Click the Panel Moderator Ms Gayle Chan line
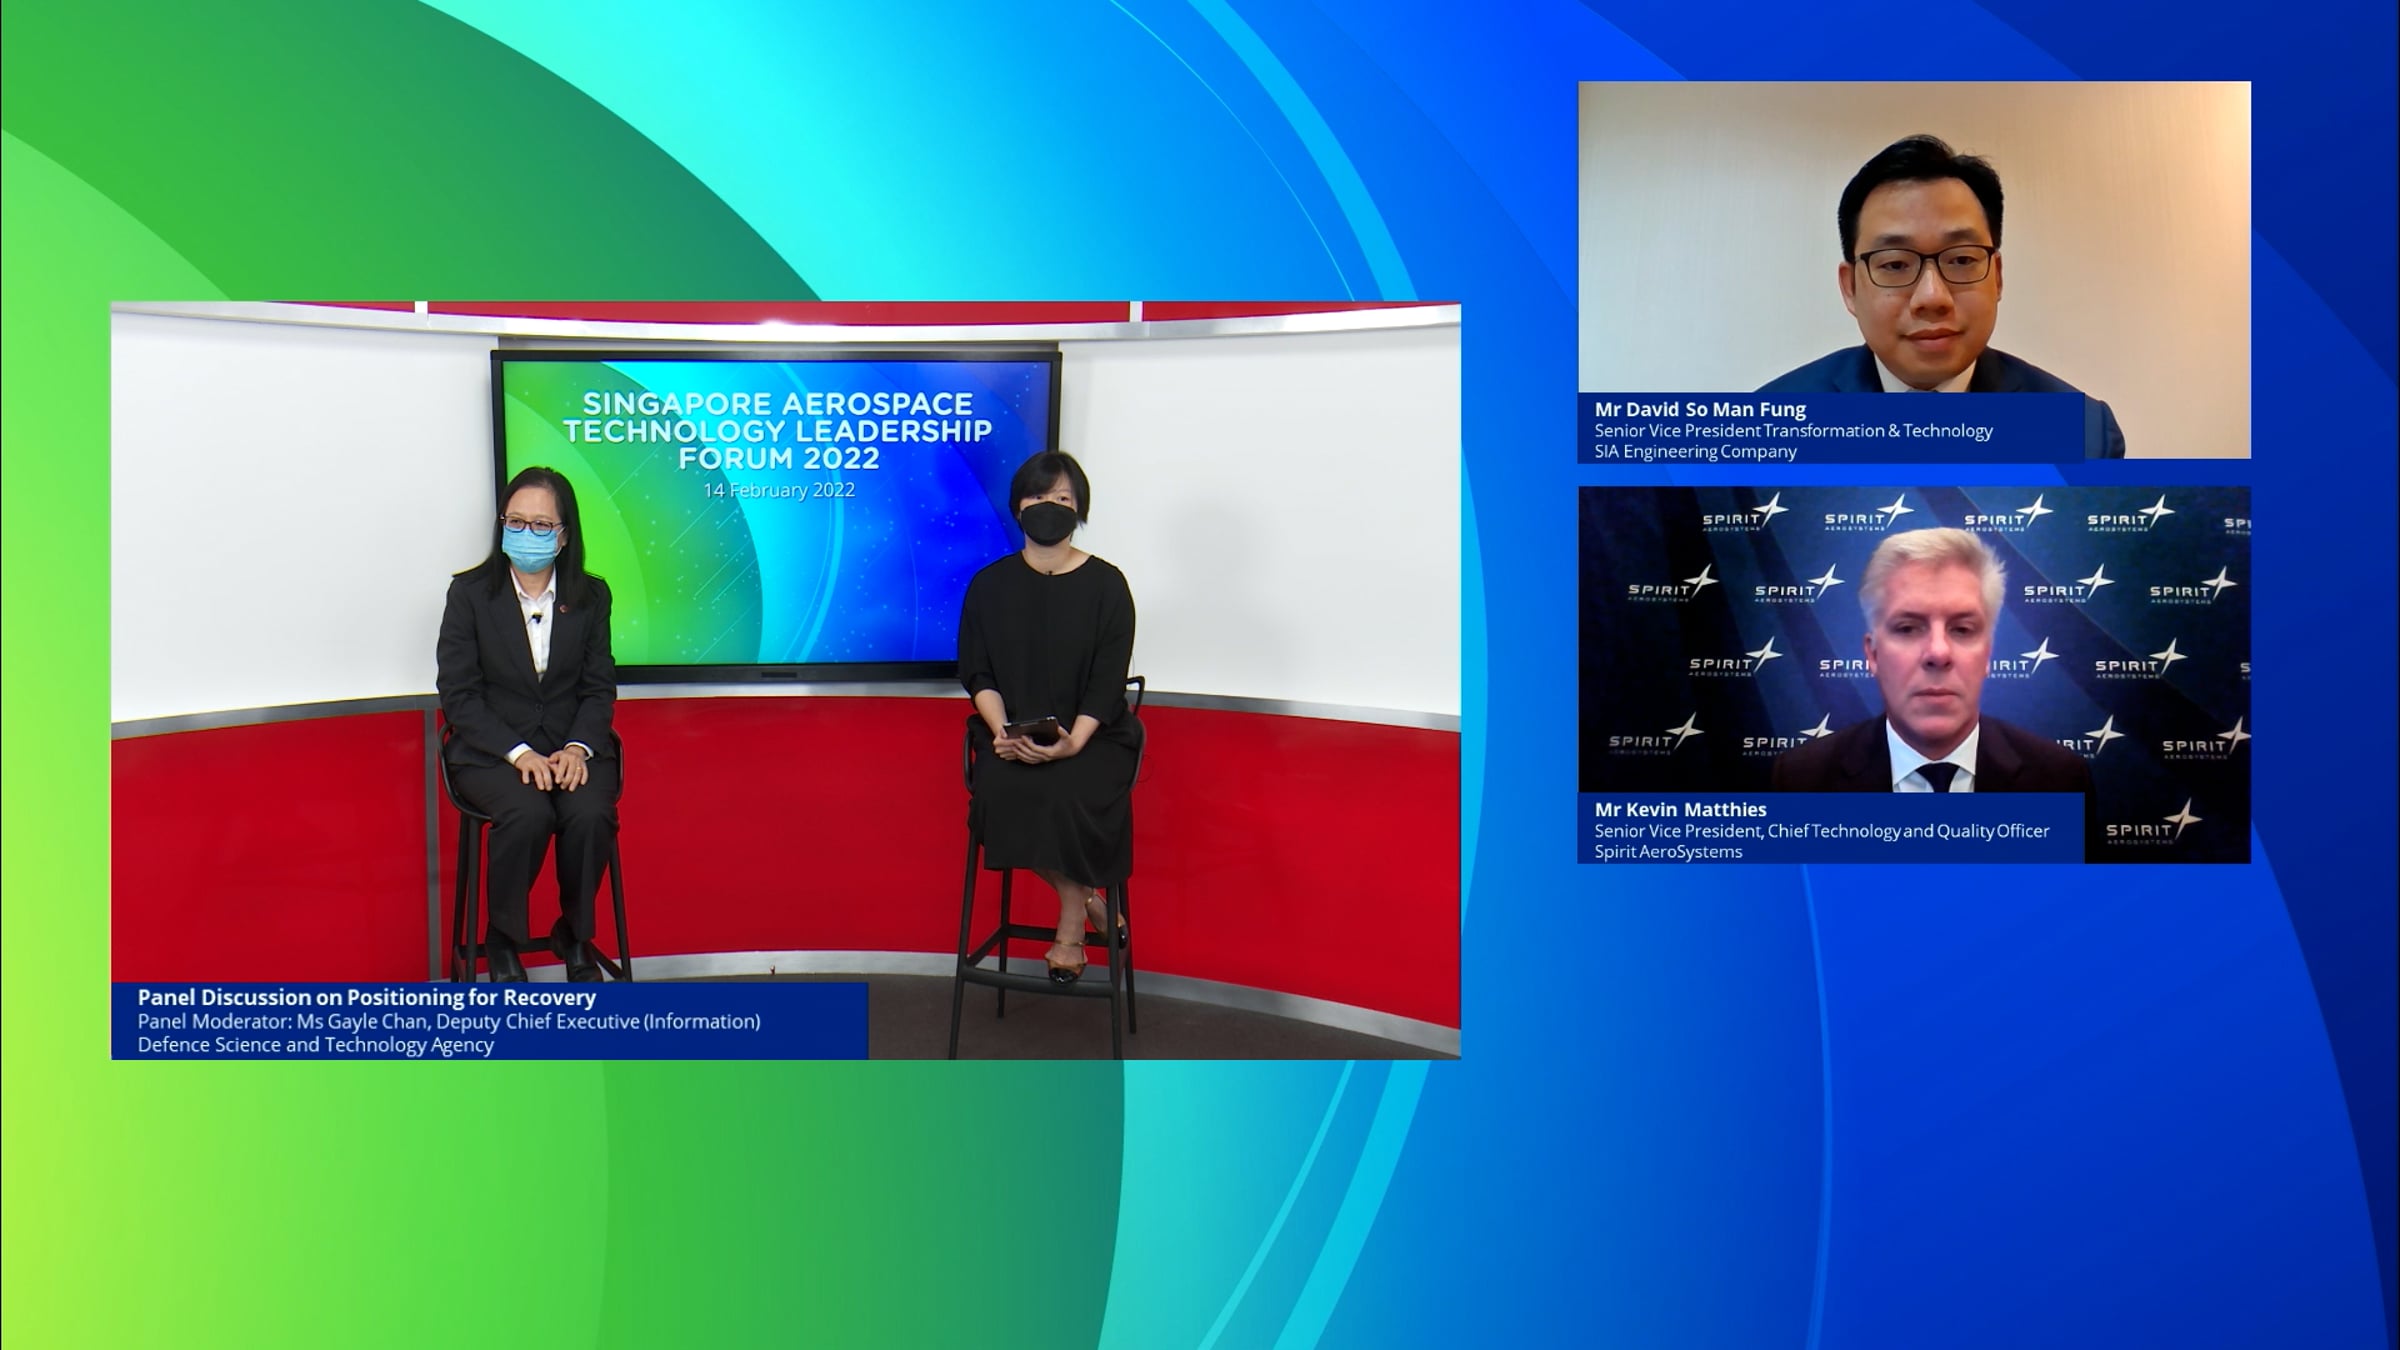Image resolution: width=2400 pixels, height=1350 pixels. click(x=448, y=1021)
